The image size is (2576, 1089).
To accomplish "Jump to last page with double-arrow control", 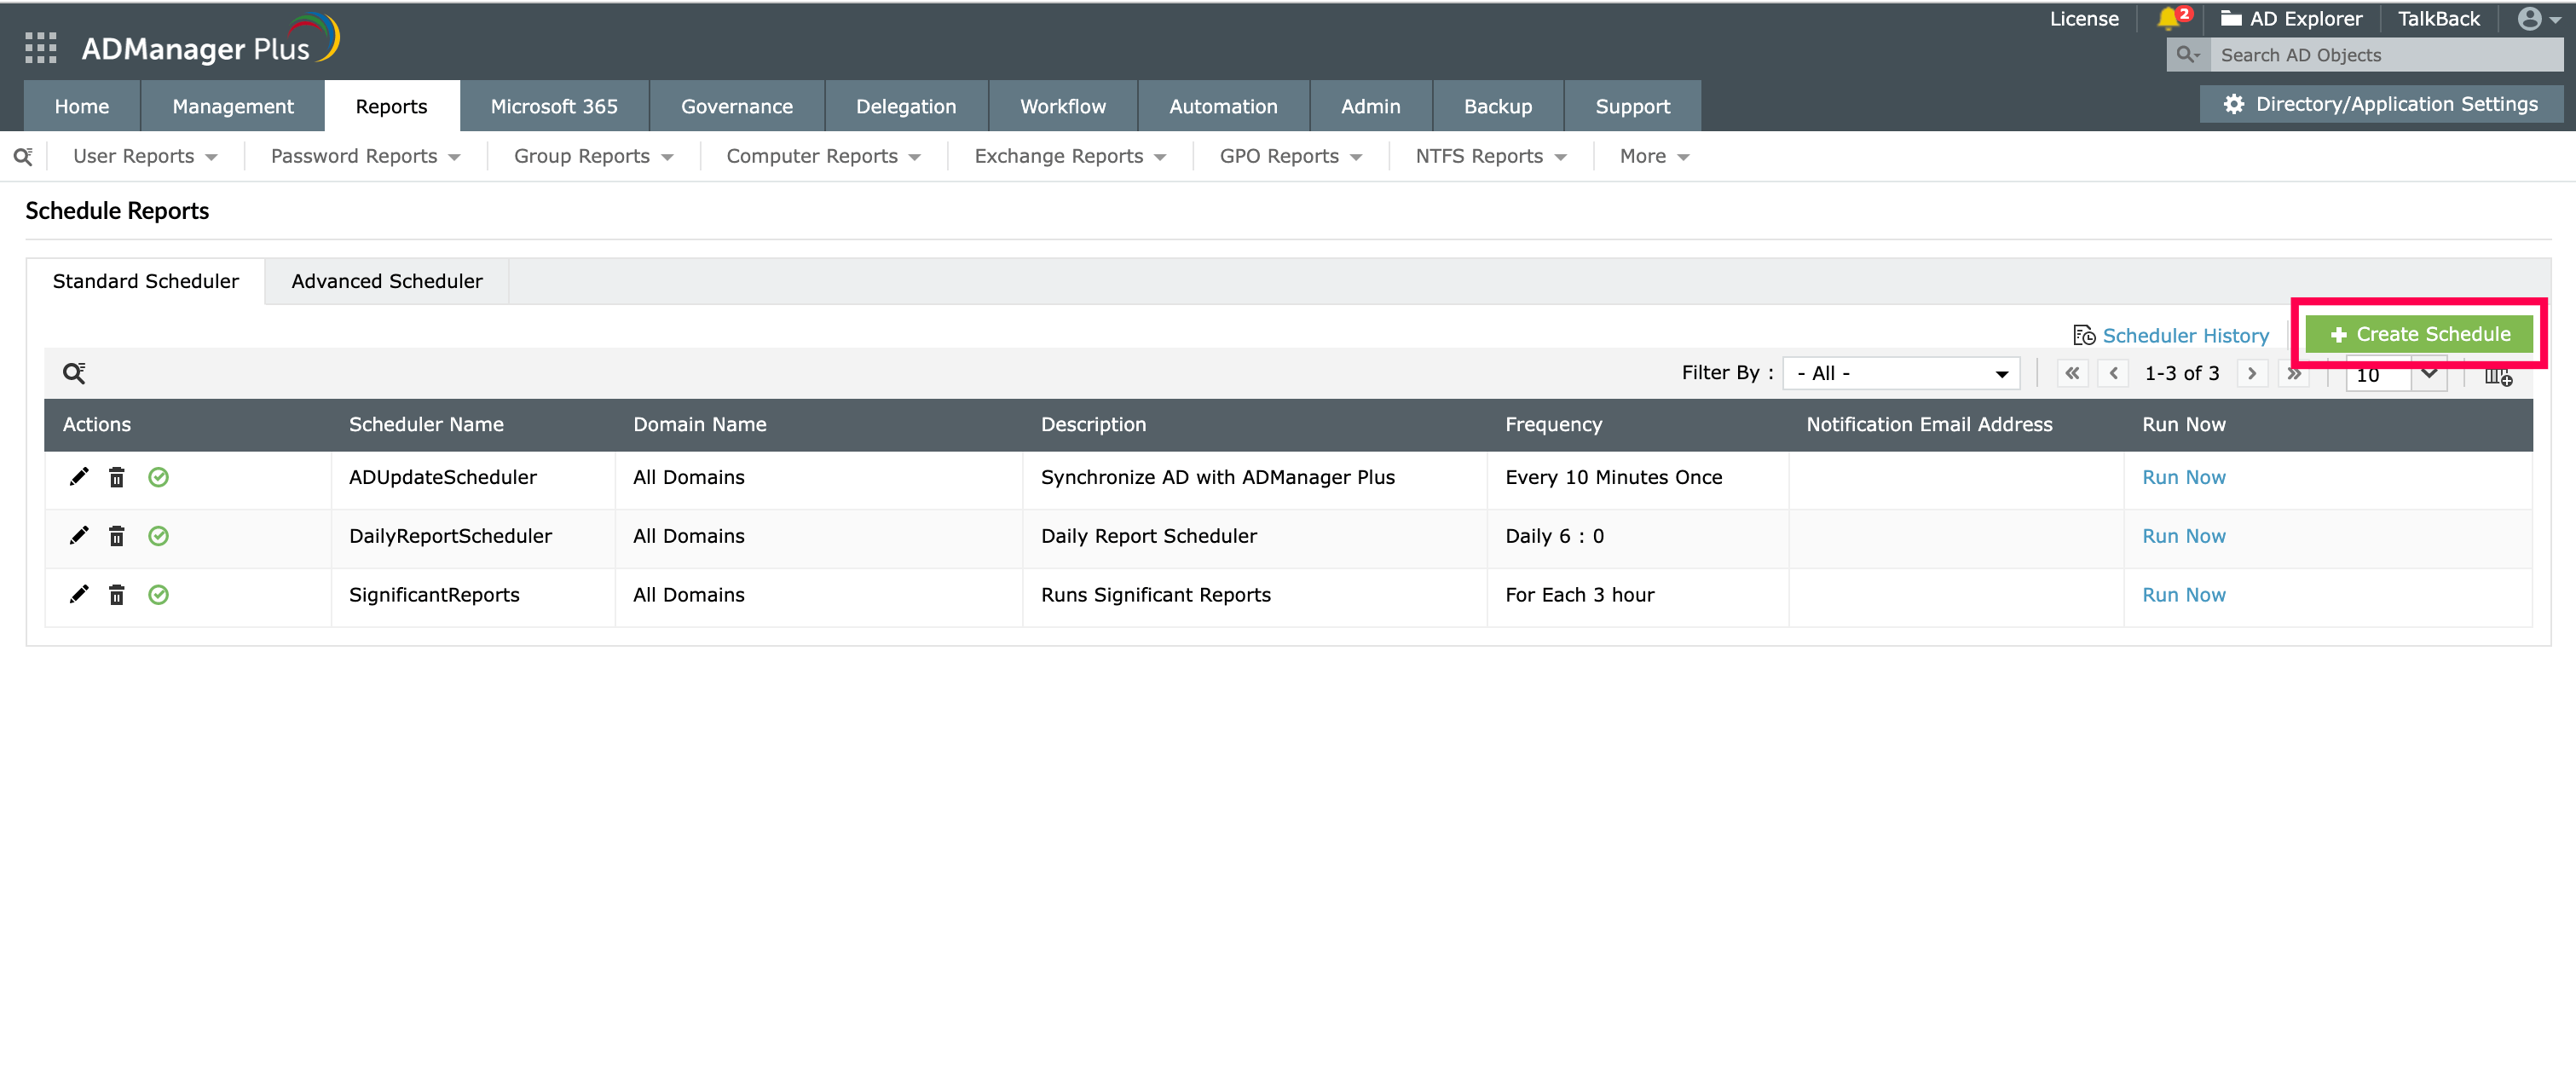I will click(2293, 372).
